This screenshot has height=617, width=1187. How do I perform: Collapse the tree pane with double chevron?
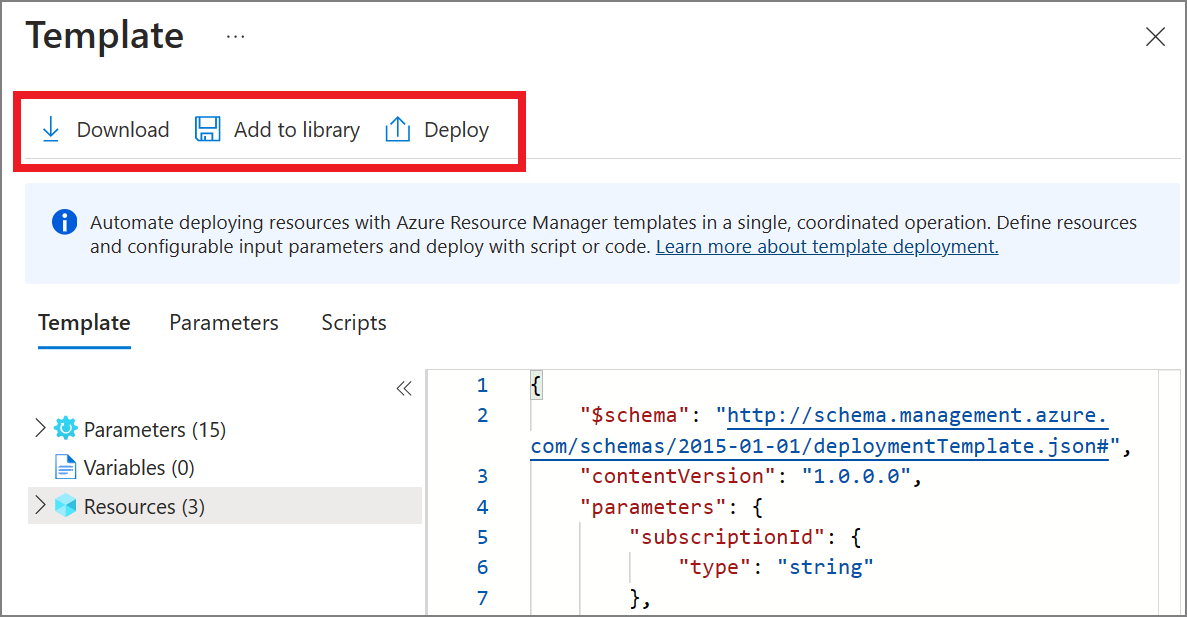[x=403, y=389]
